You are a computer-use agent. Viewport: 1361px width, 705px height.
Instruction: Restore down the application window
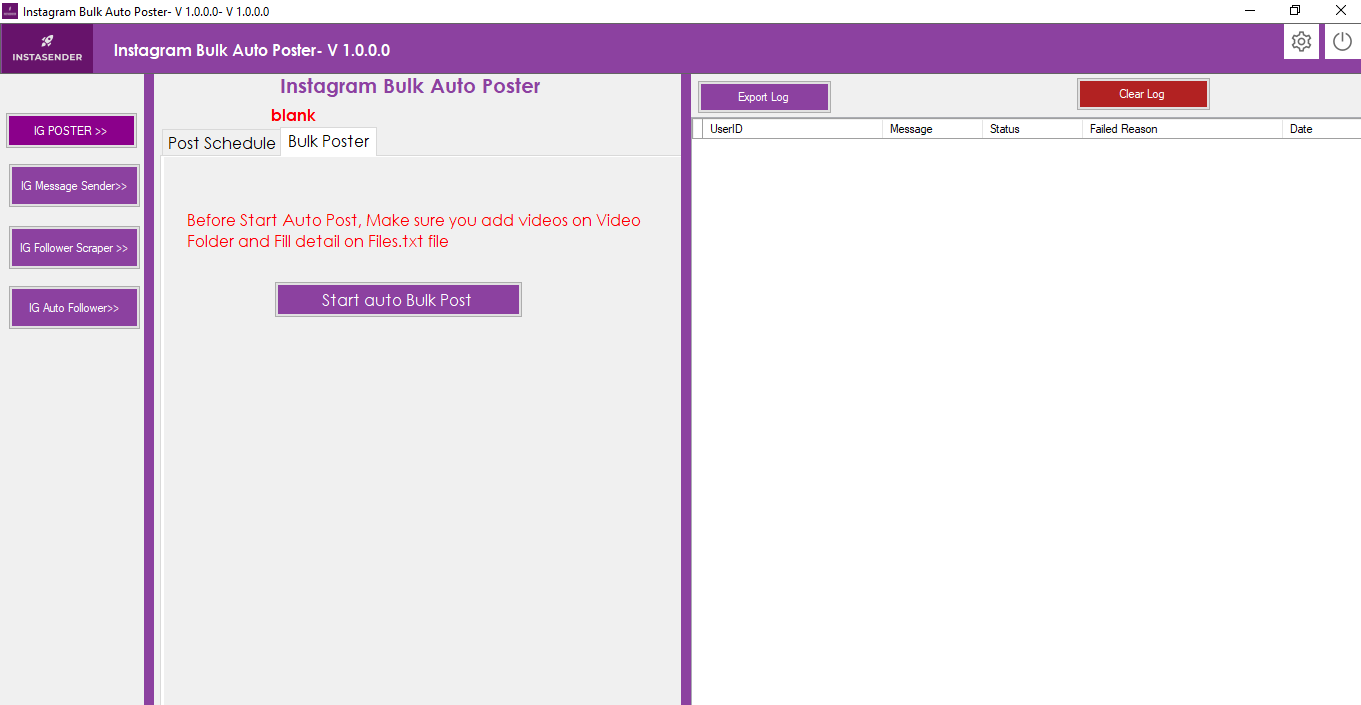1295,11
